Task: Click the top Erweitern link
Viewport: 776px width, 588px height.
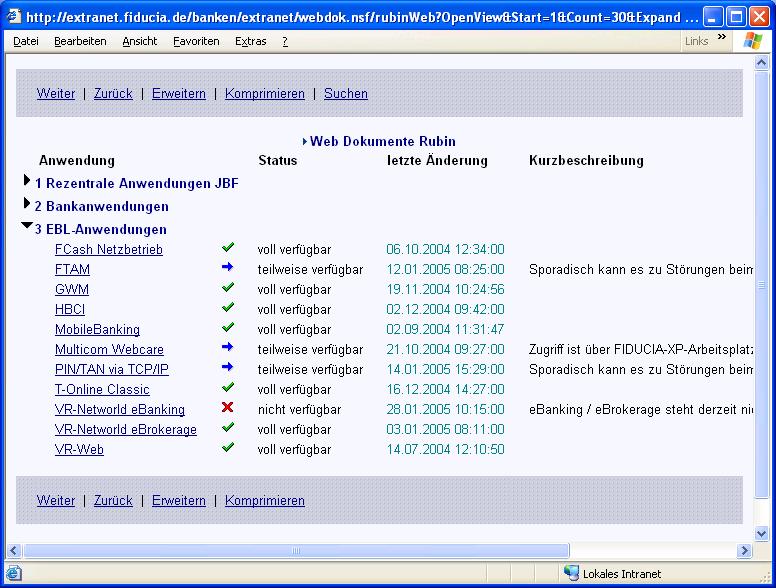Action: (179, 94)
